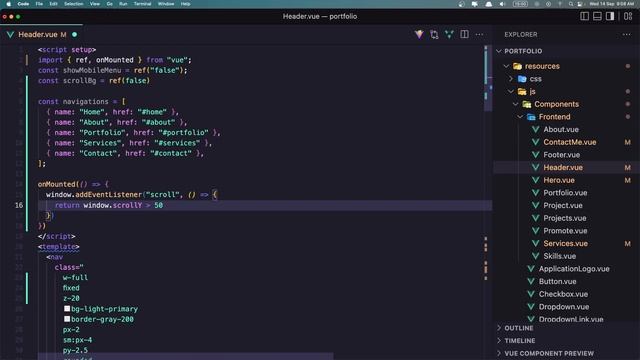Click the Components folder icon
Screen dimensions: 640x360
(x=527, y=104)
